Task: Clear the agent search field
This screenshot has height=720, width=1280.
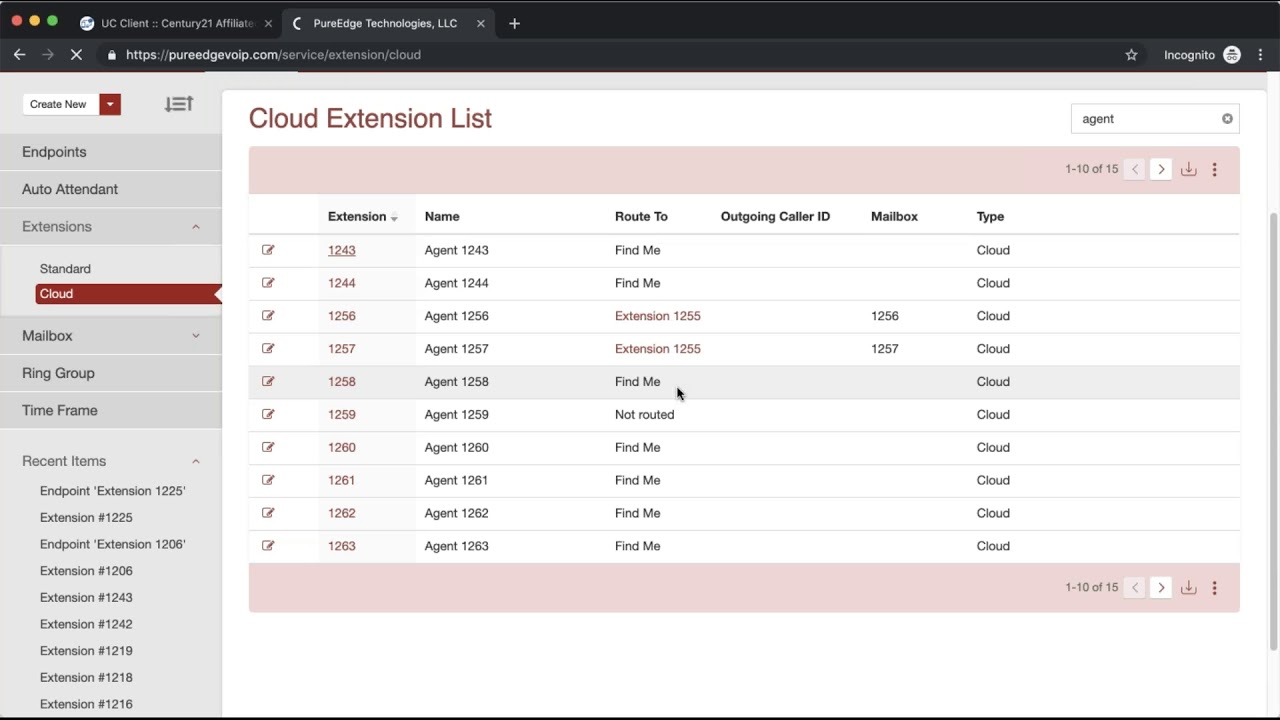Action: click(1227, 119)
